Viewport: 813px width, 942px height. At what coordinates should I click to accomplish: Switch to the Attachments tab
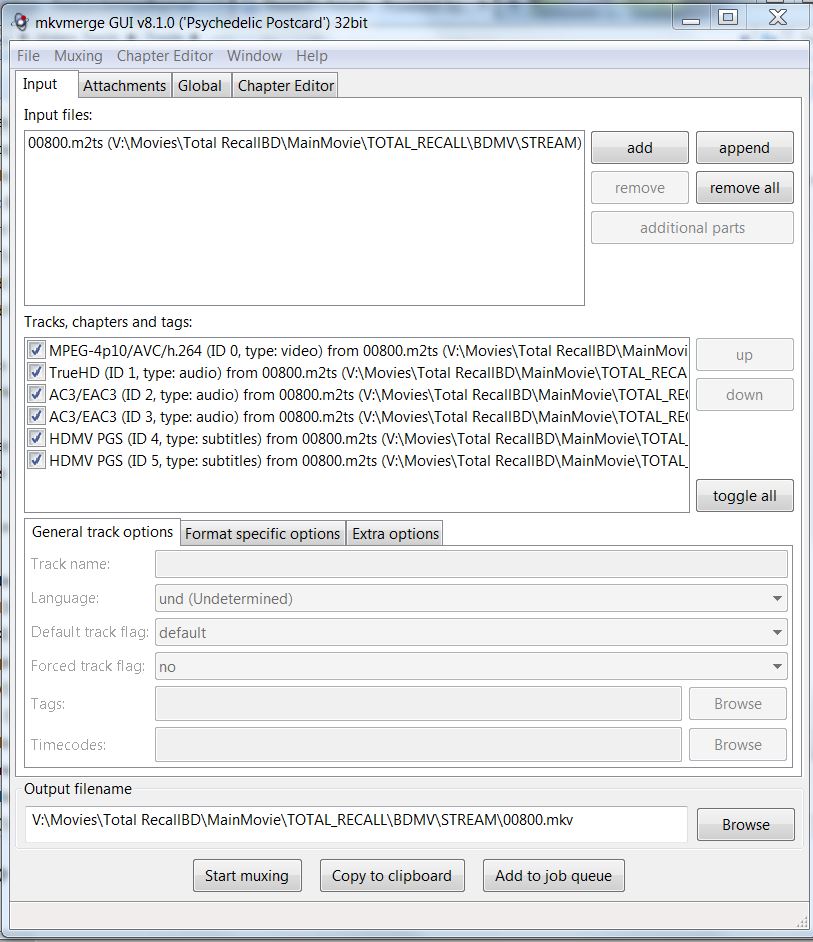click(124, 85)
